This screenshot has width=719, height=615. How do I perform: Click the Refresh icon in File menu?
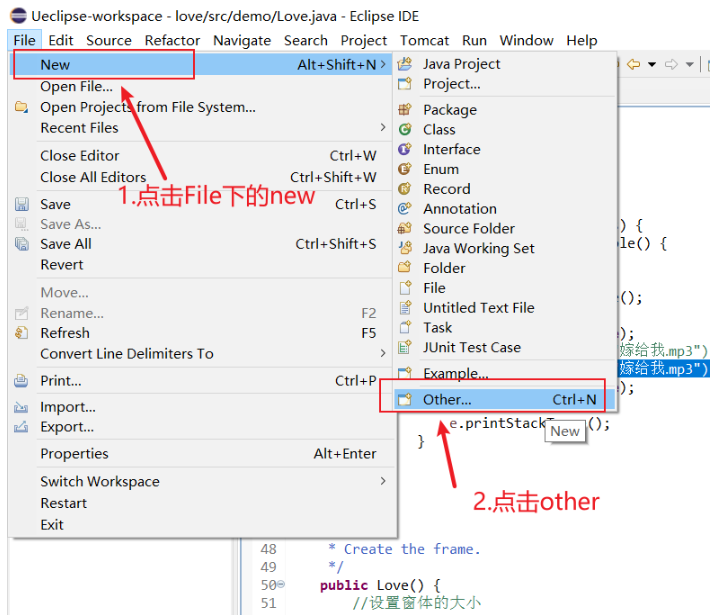22,332
